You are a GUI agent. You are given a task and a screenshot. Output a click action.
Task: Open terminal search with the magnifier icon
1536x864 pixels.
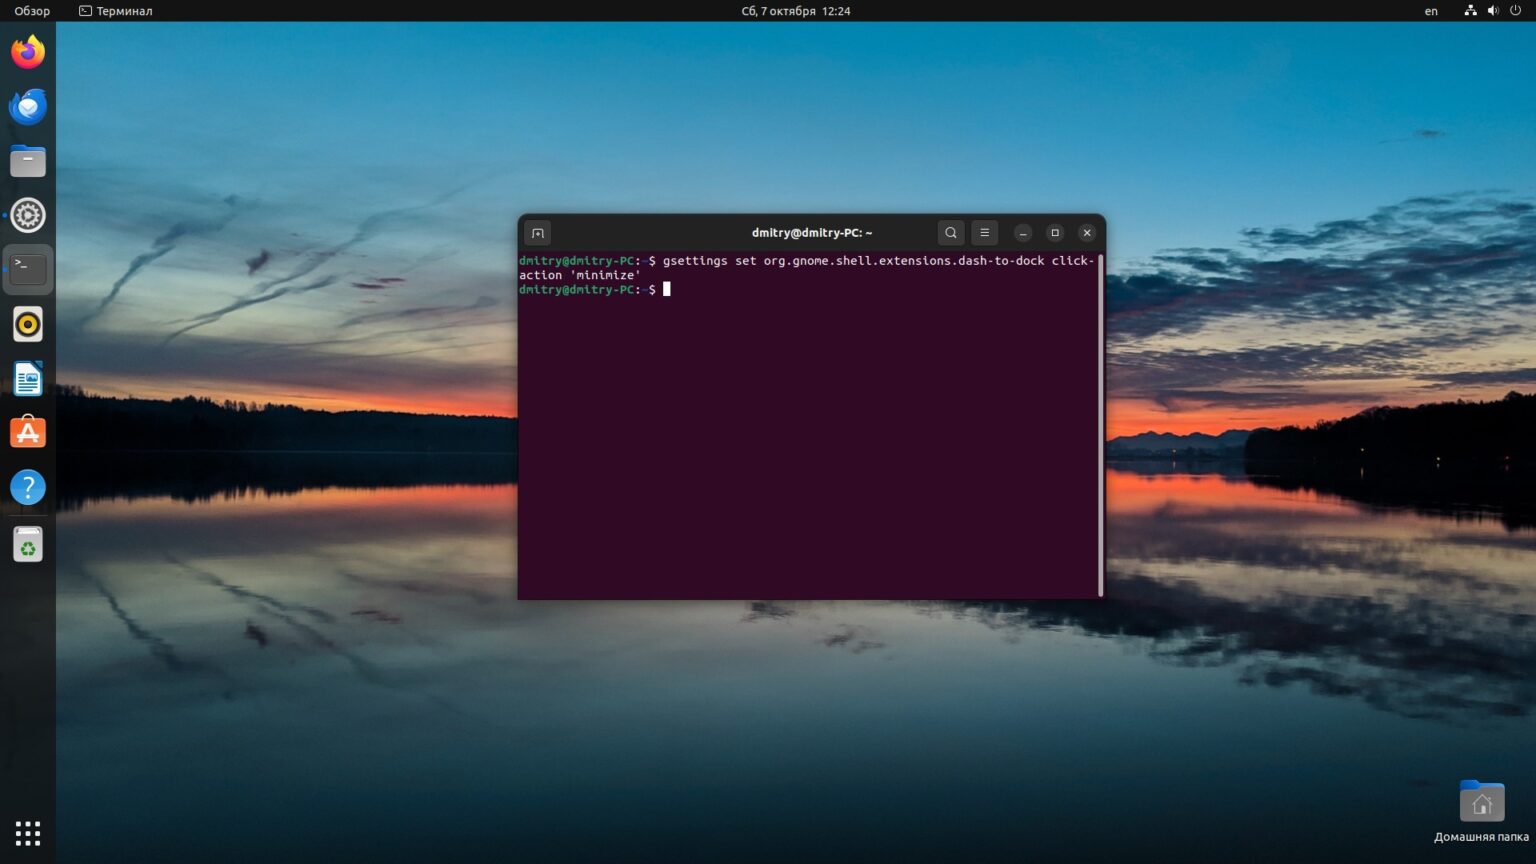950,232
